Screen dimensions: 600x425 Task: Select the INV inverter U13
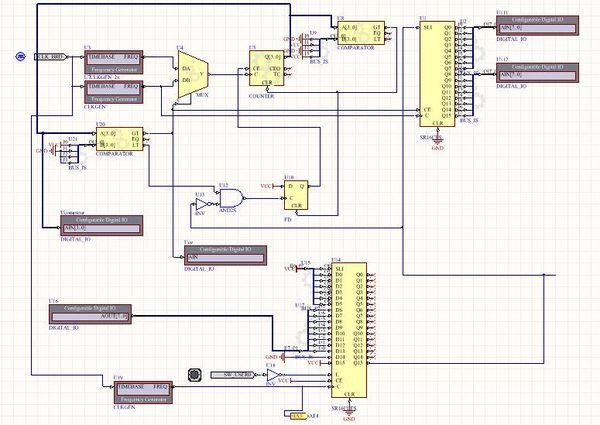tap(203, 206)
